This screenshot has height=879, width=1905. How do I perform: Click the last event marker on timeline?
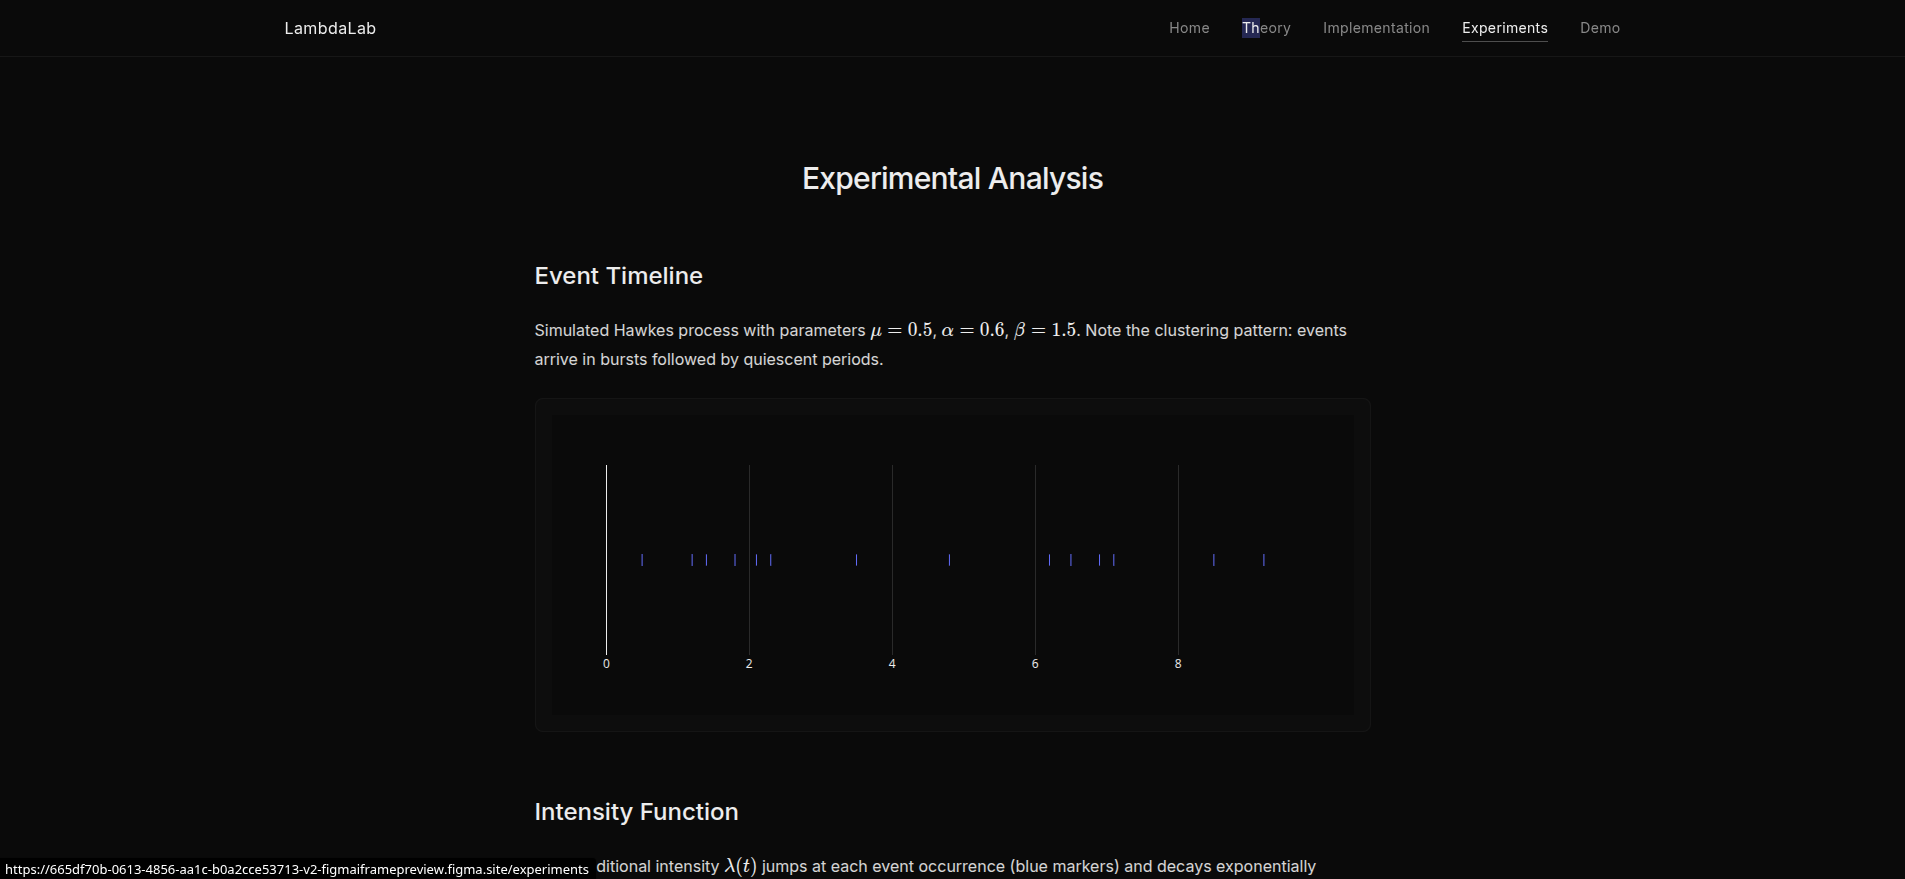point(1264,560)
